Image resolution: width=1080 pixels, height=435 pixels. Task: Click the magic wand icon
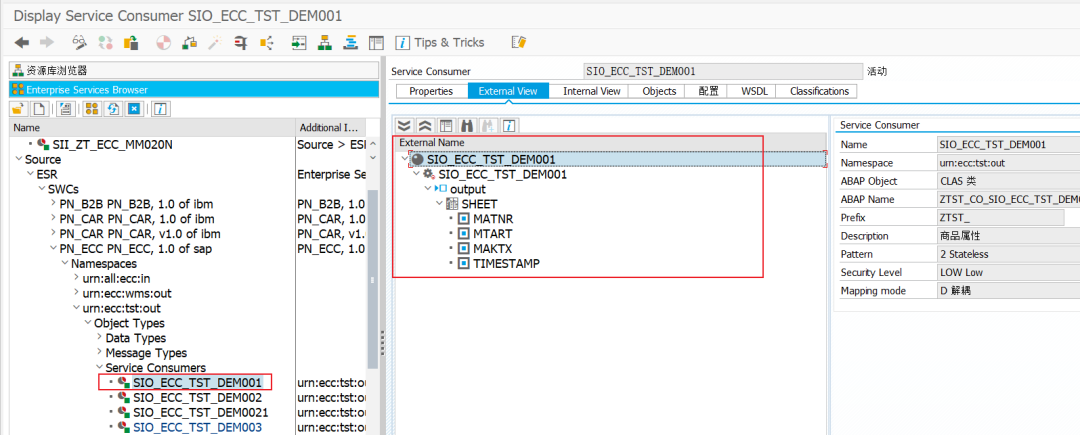point(214,43)
